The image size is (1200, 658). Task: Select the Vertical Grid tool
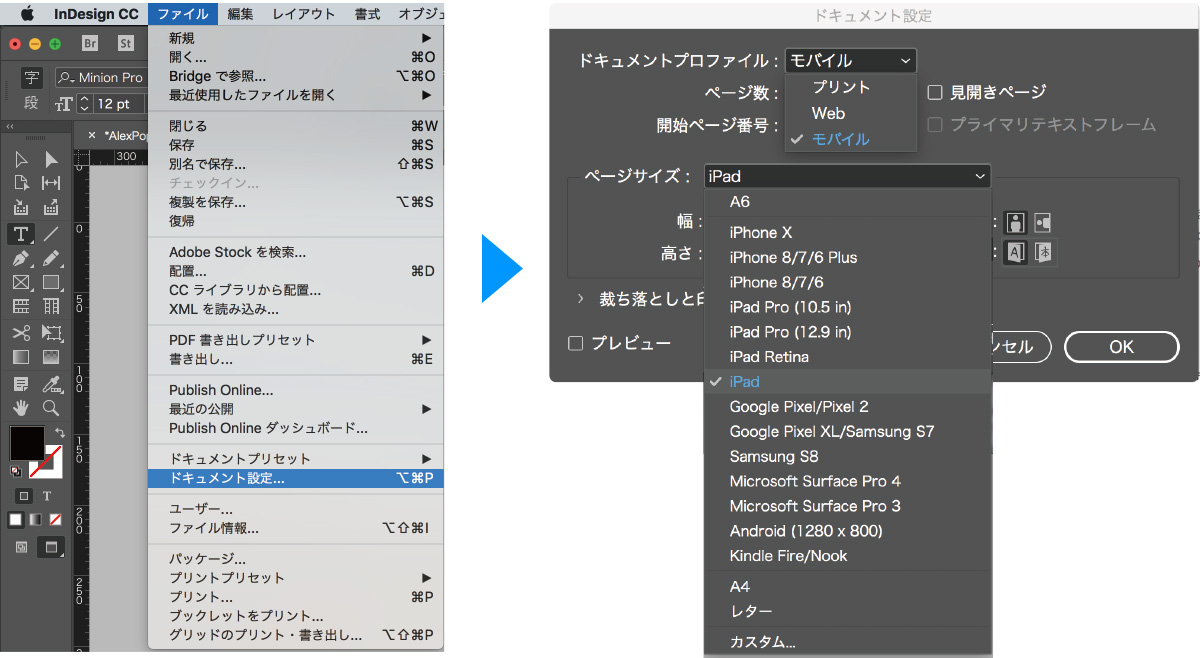coord(51,307)
